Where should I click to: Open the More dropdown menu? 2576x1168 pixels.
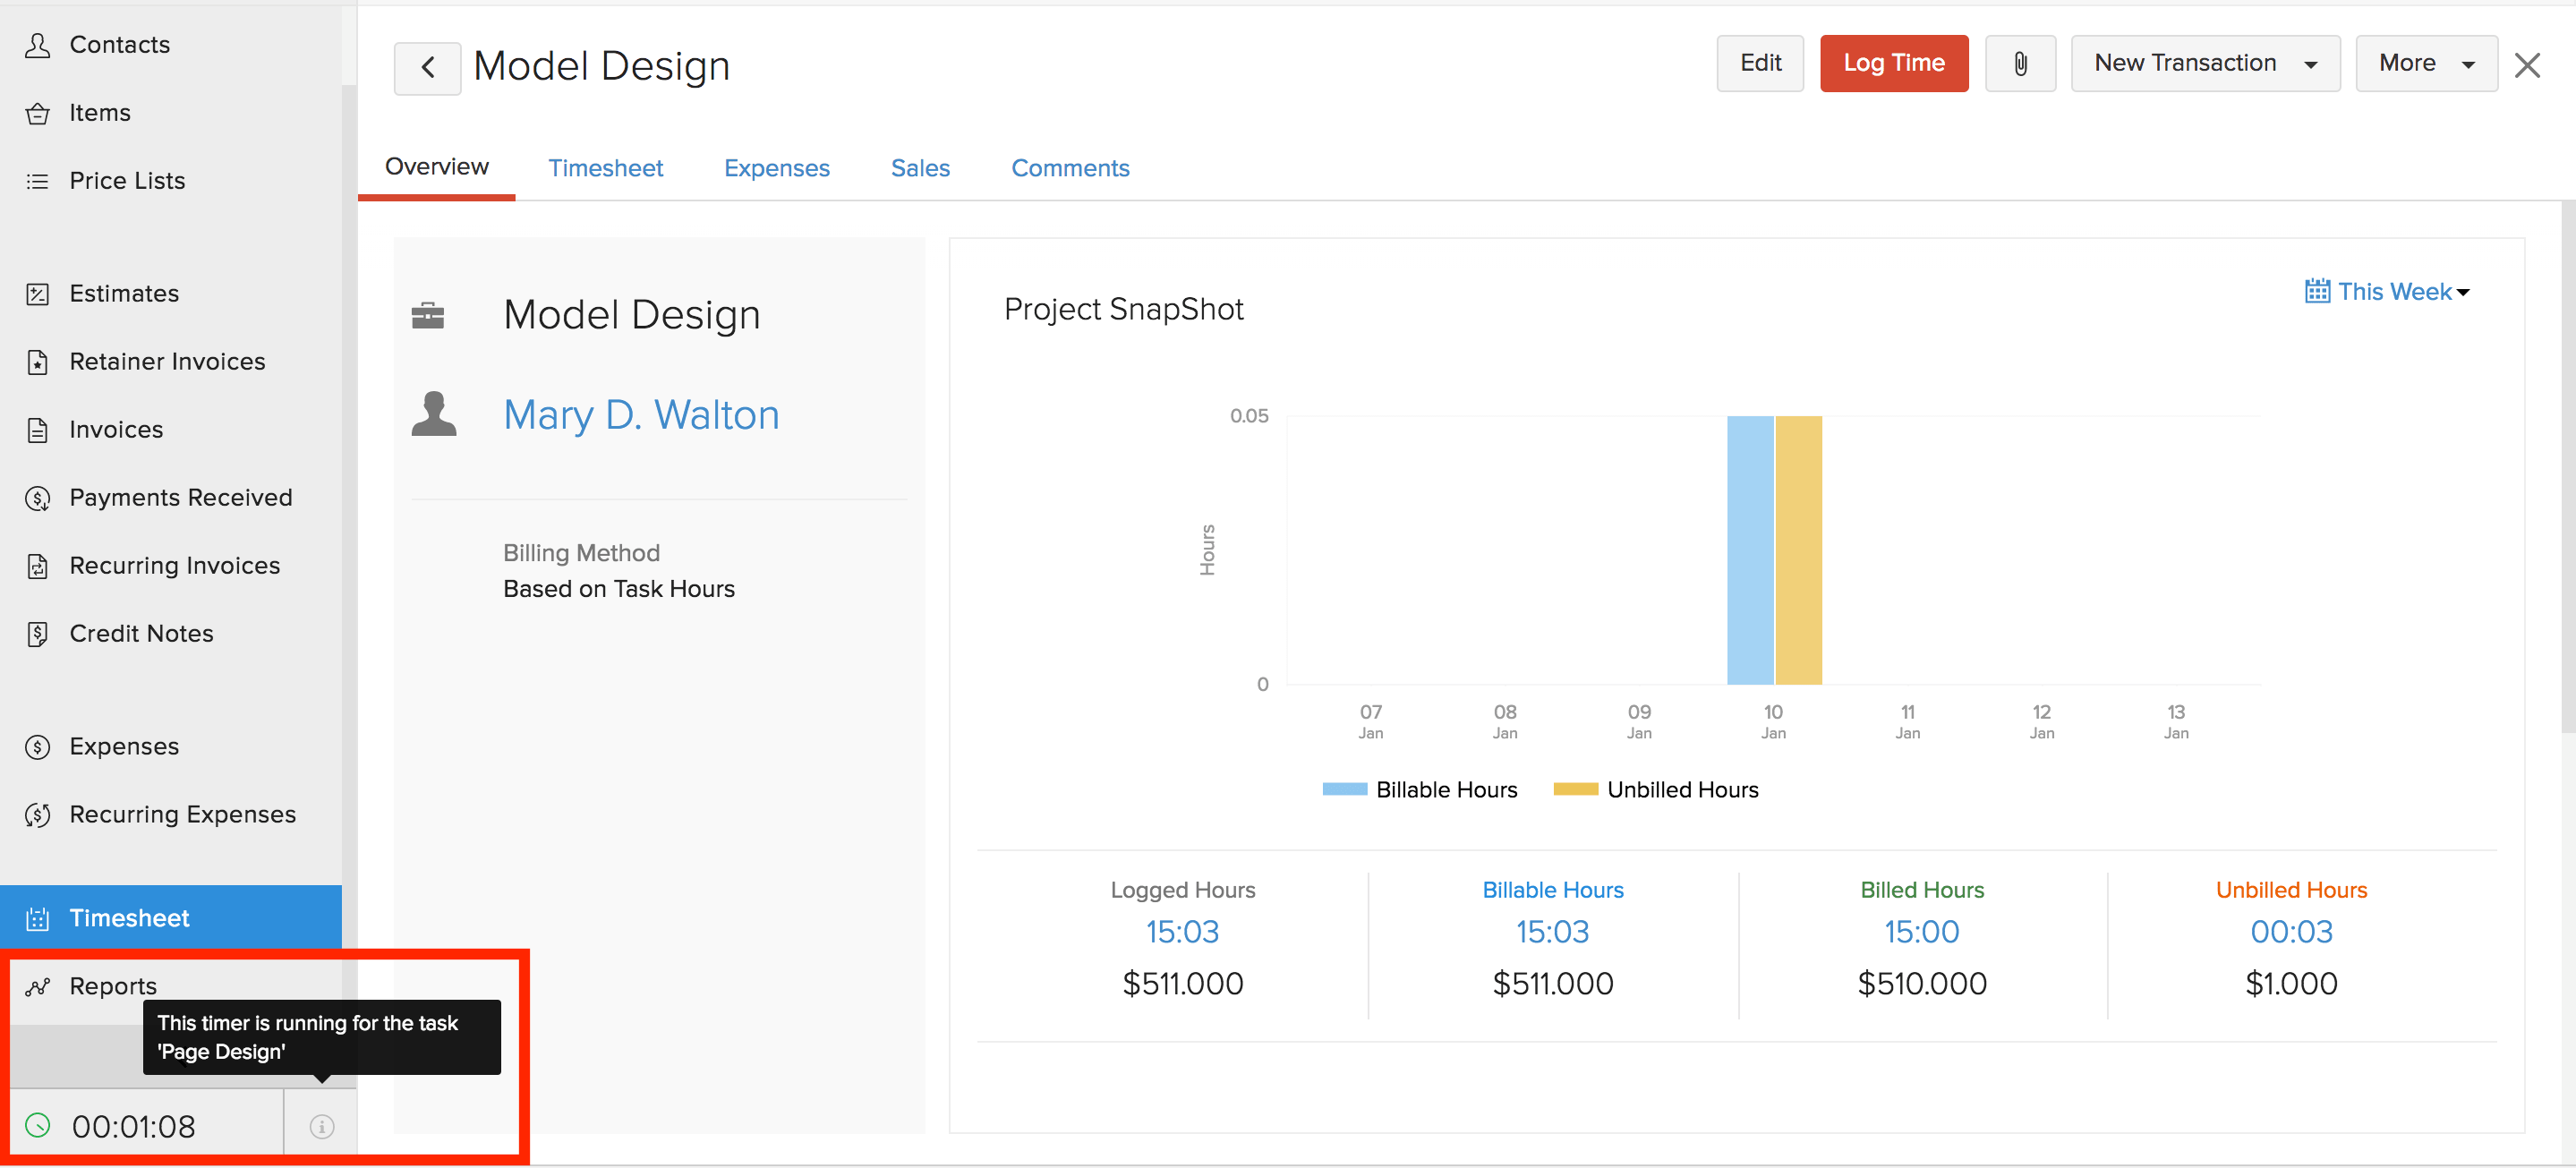click(2425, 64)
